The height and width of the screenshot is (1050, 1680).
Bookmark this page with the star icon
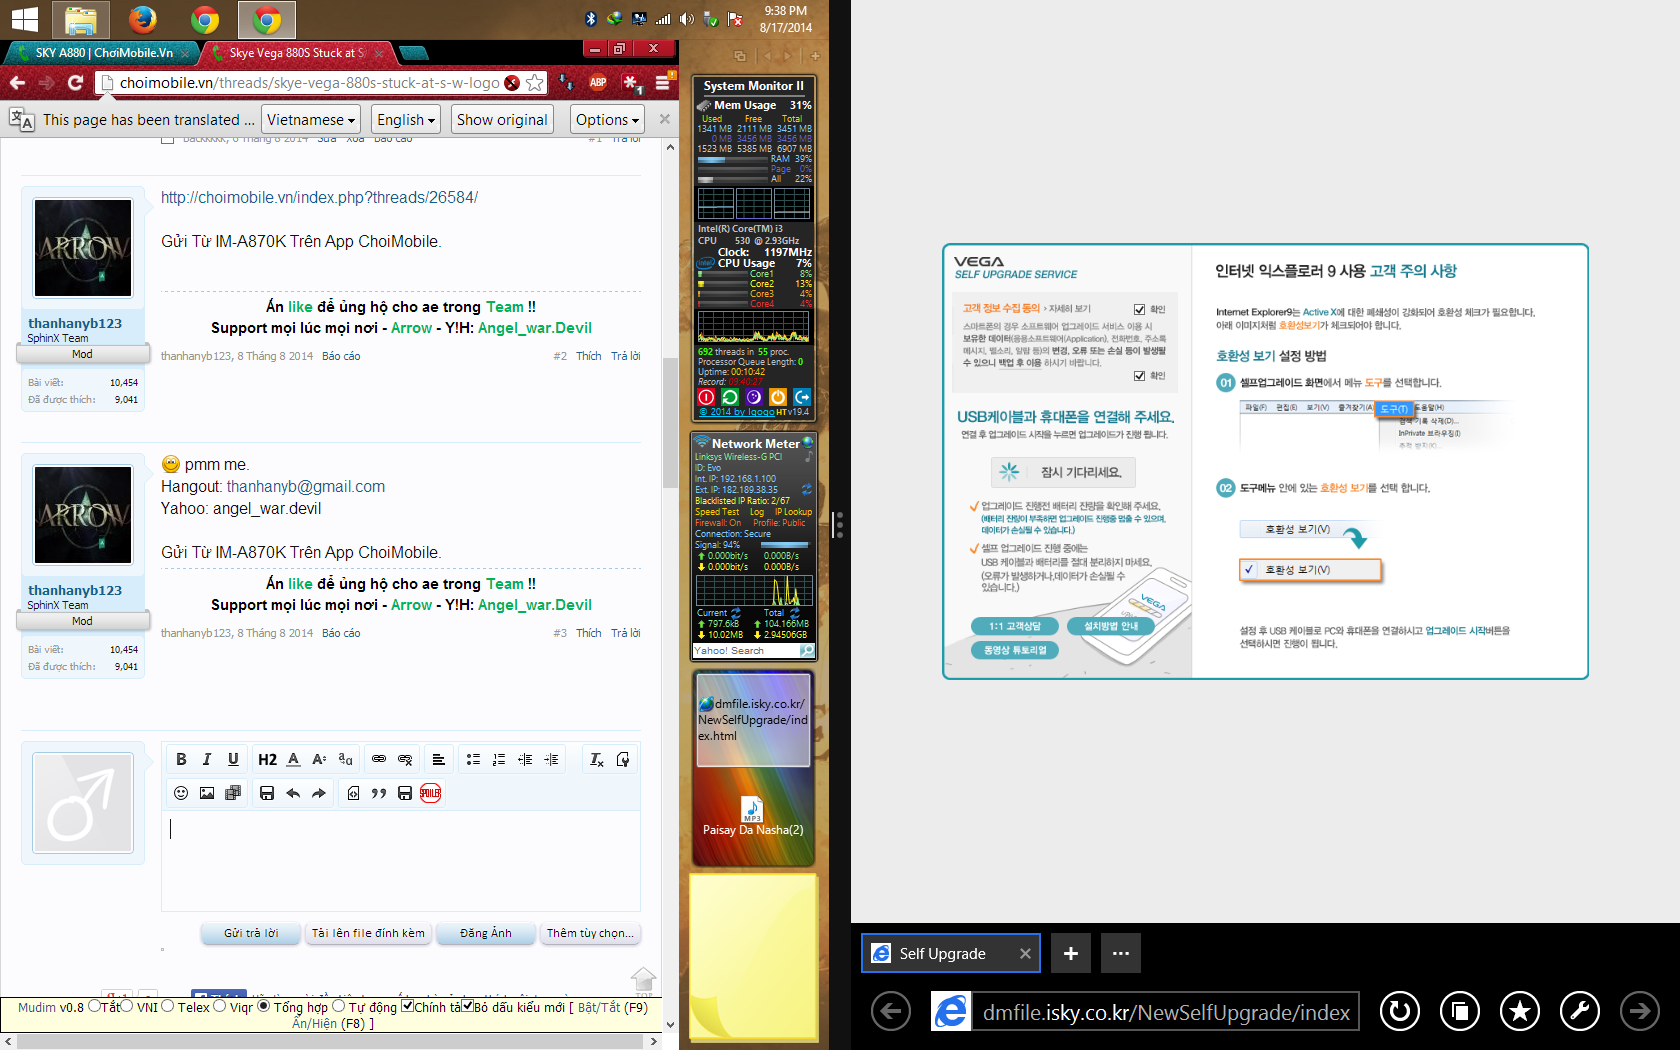[535, 83]
